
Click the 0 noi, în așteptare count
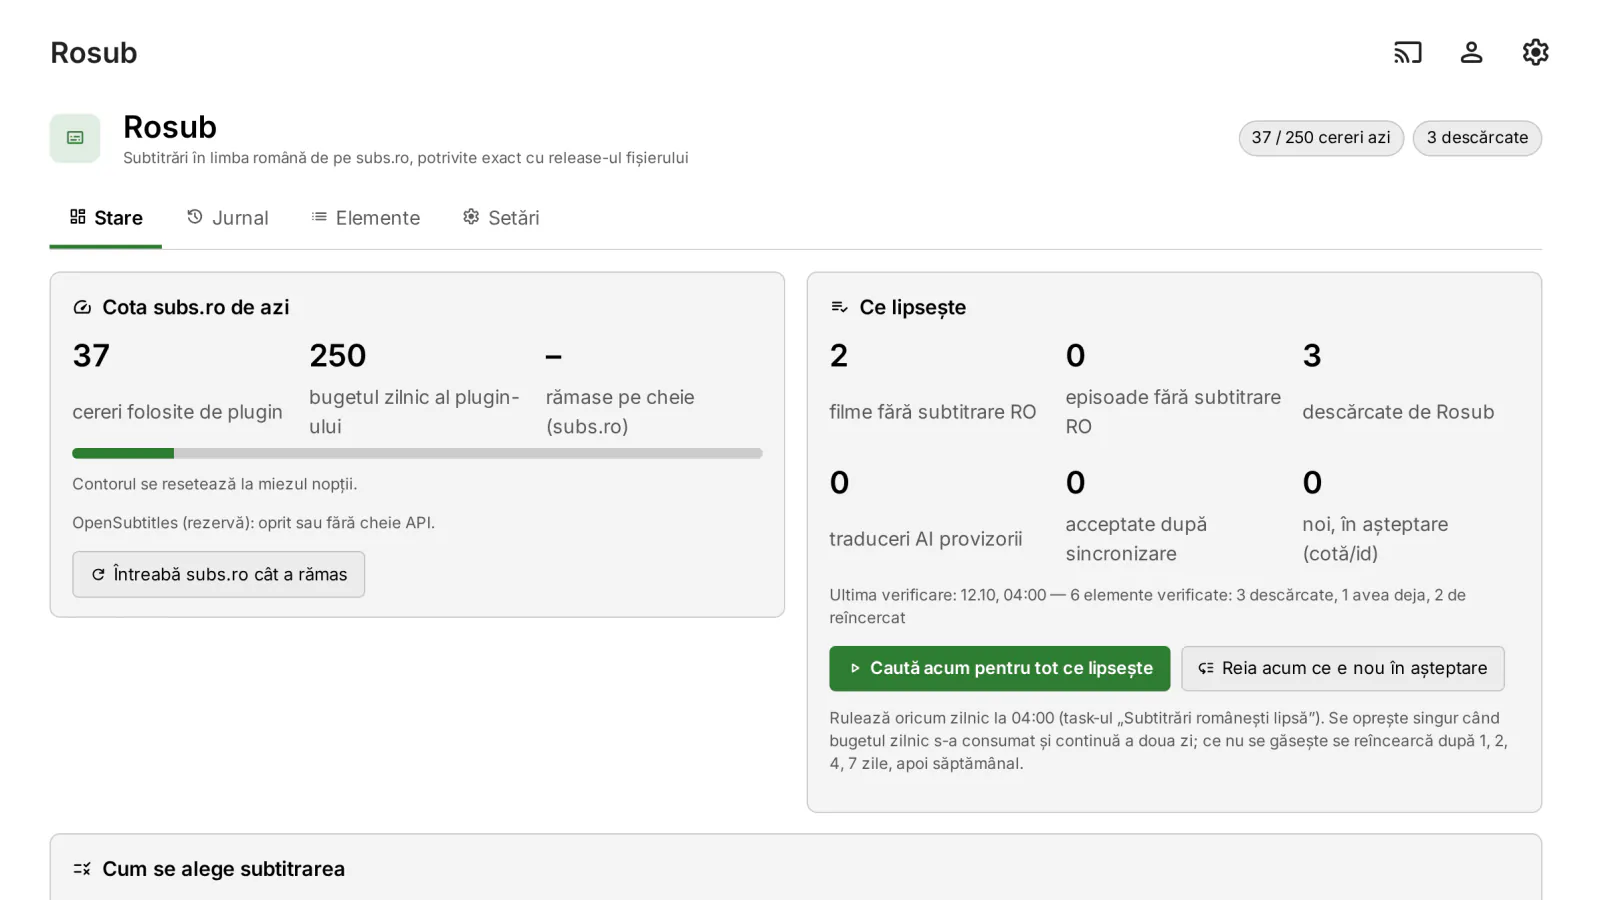tap(1312, 483)
